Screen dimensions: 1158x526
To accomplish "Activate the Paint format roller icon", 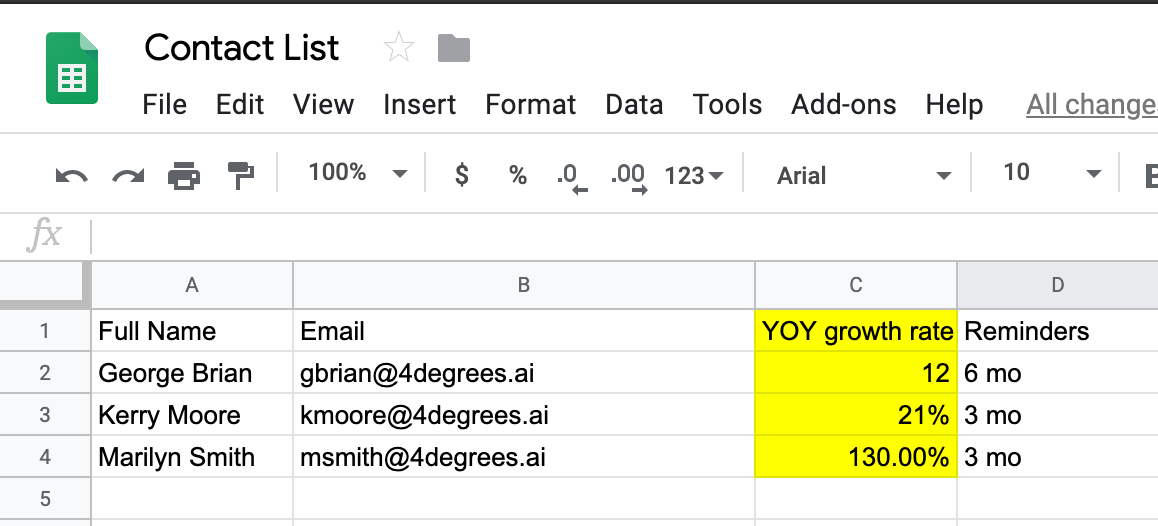I will click(241, 175).
